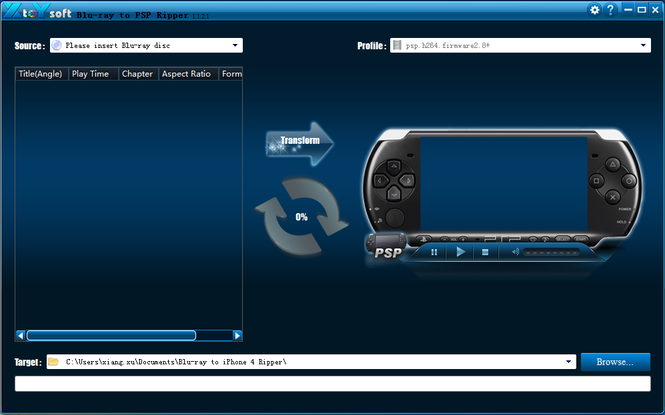Close the Blu-ray to PSP Ripper window

tap(655, 10)
